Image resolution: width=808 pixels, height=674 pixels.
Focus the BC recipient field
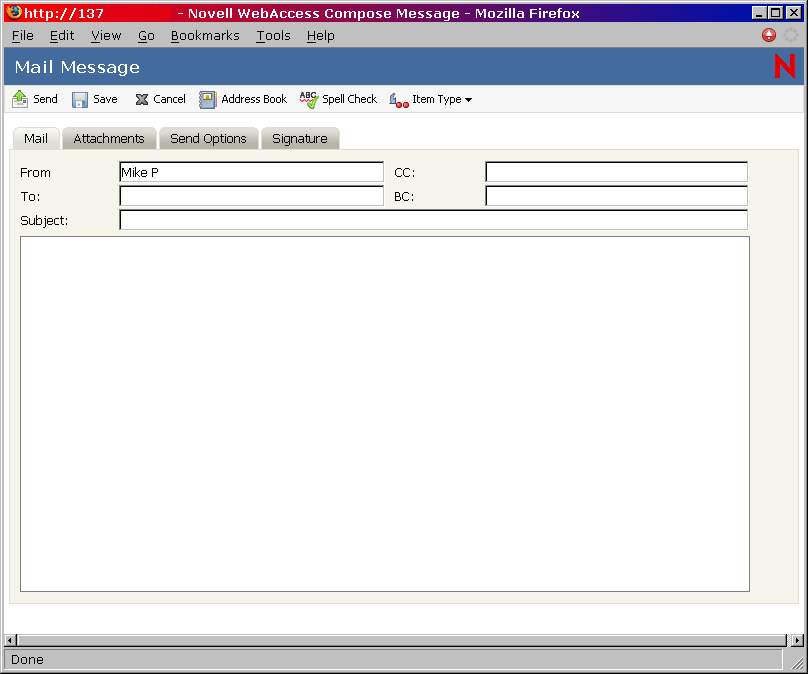[616, 196]
